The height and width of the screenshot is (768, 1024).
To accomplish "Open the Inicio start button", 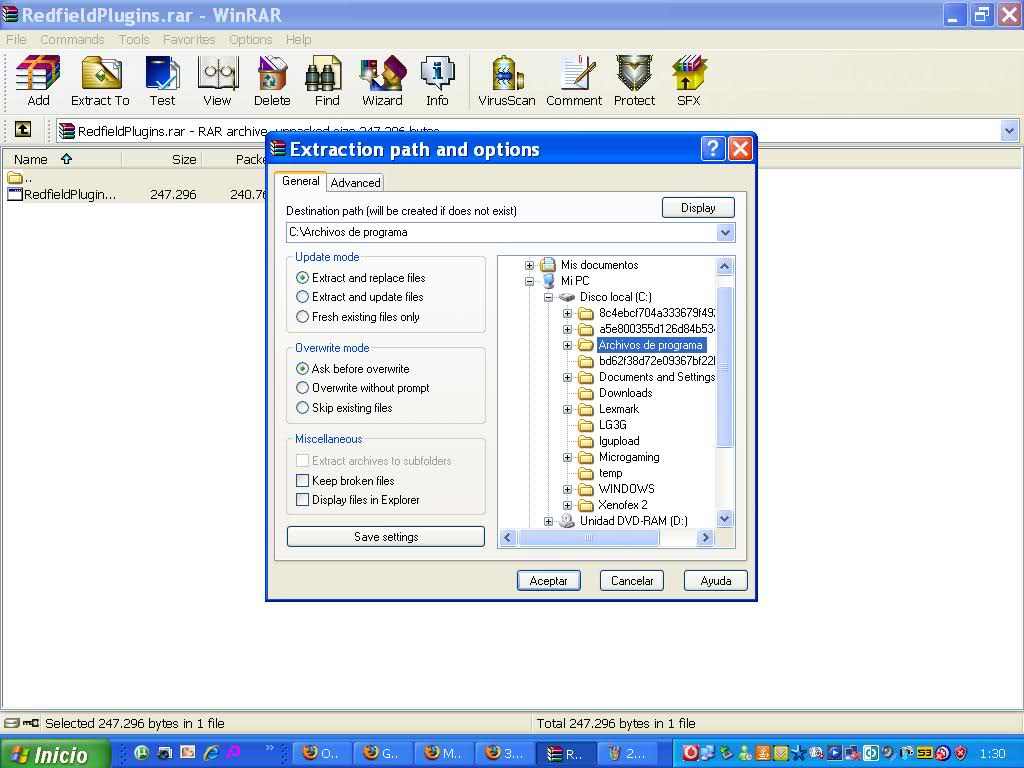I will (x=54, y=754).
